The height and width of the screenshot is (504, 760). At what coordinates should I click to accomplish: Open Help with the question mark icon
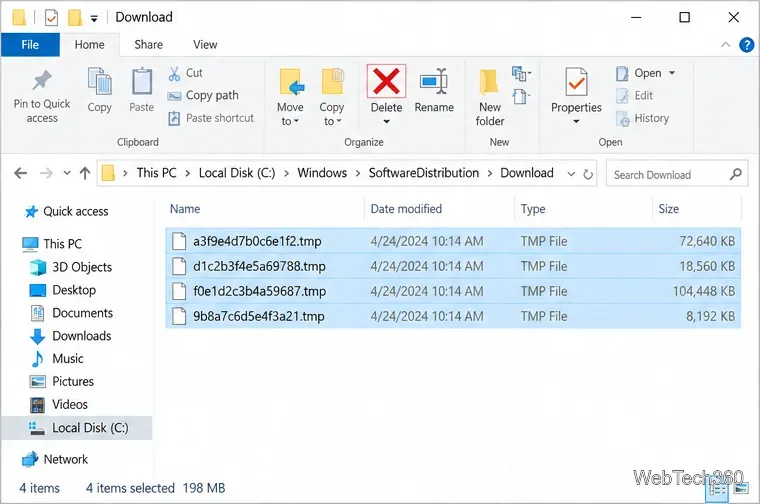(746, 45)
